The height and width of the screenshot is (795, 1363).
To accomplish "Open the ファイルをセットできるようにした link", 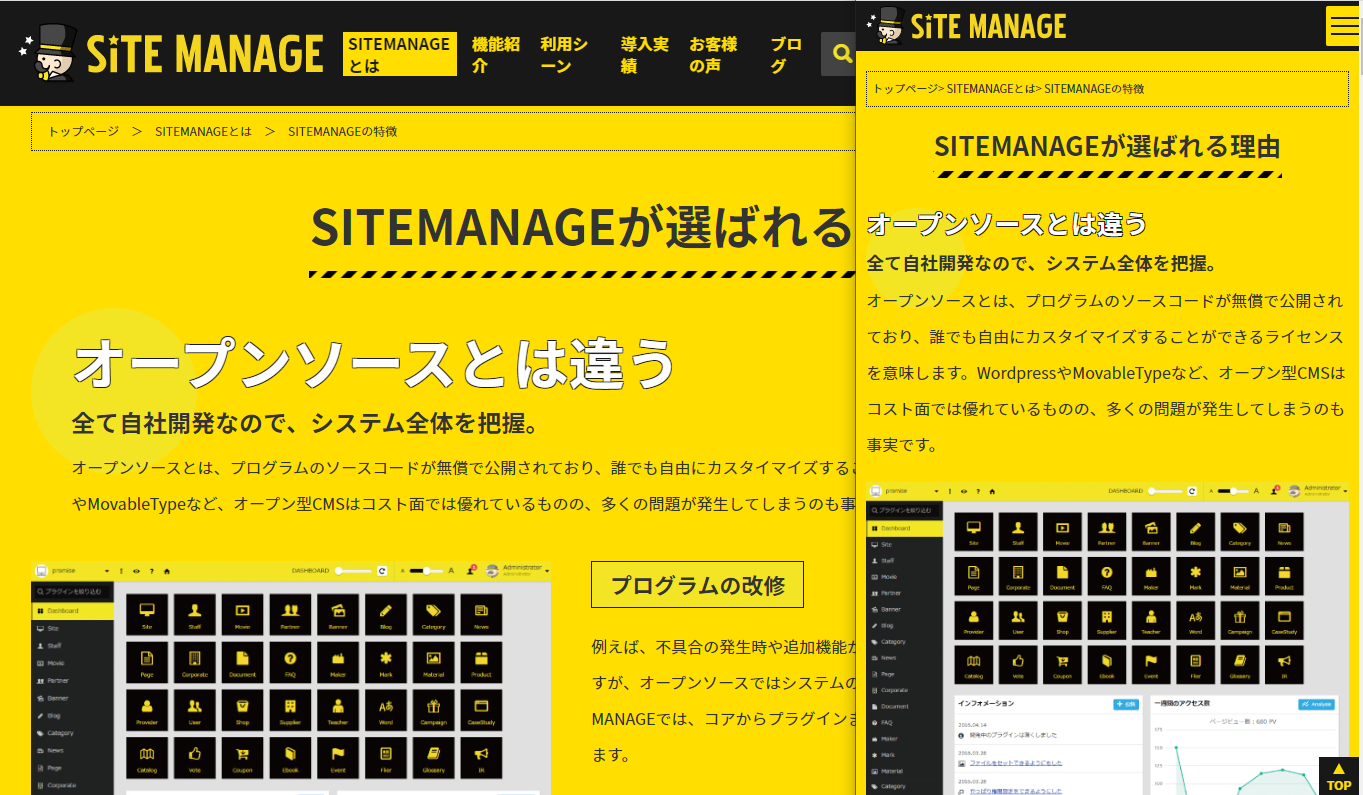I will pyautogui.click(x=1016, y=763).
